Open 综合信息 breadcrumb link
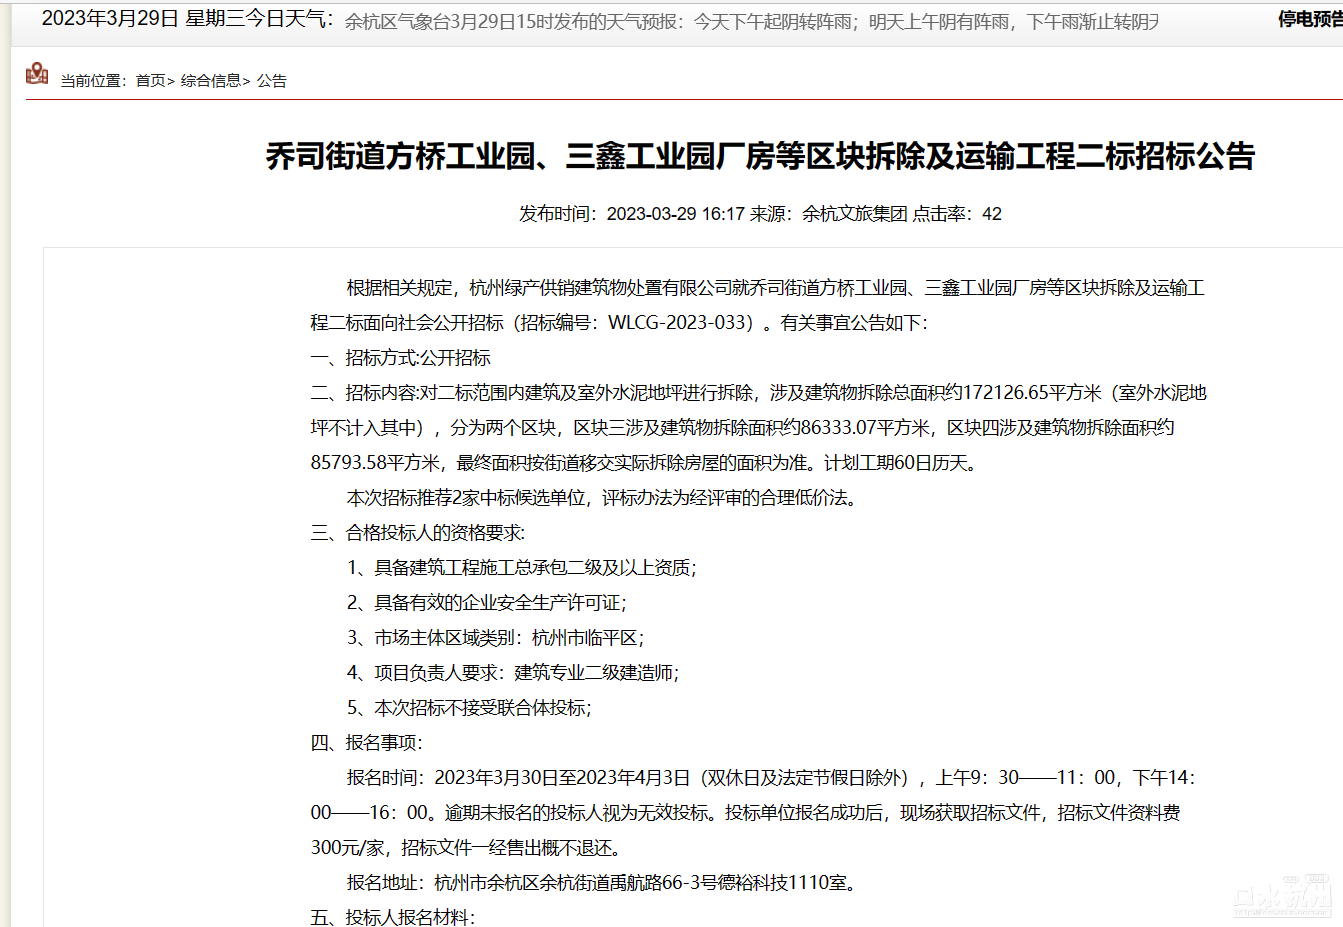The image size is (1343, 927). pyautogui.click(x=211, y=81)
